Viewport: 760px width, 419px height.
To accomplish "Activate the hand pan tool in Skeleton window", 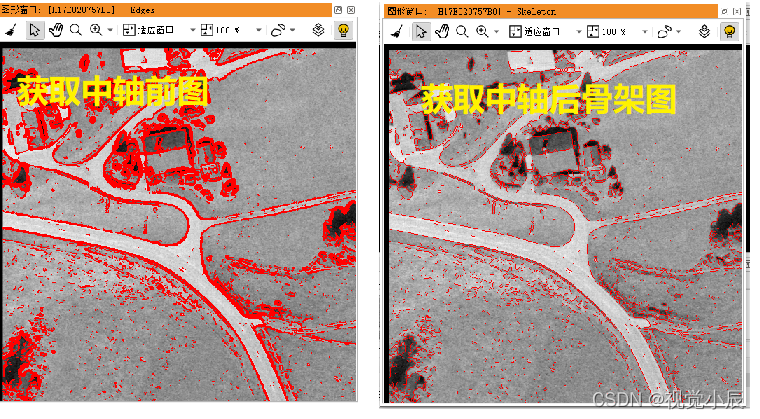I will [x=442, y=32].
